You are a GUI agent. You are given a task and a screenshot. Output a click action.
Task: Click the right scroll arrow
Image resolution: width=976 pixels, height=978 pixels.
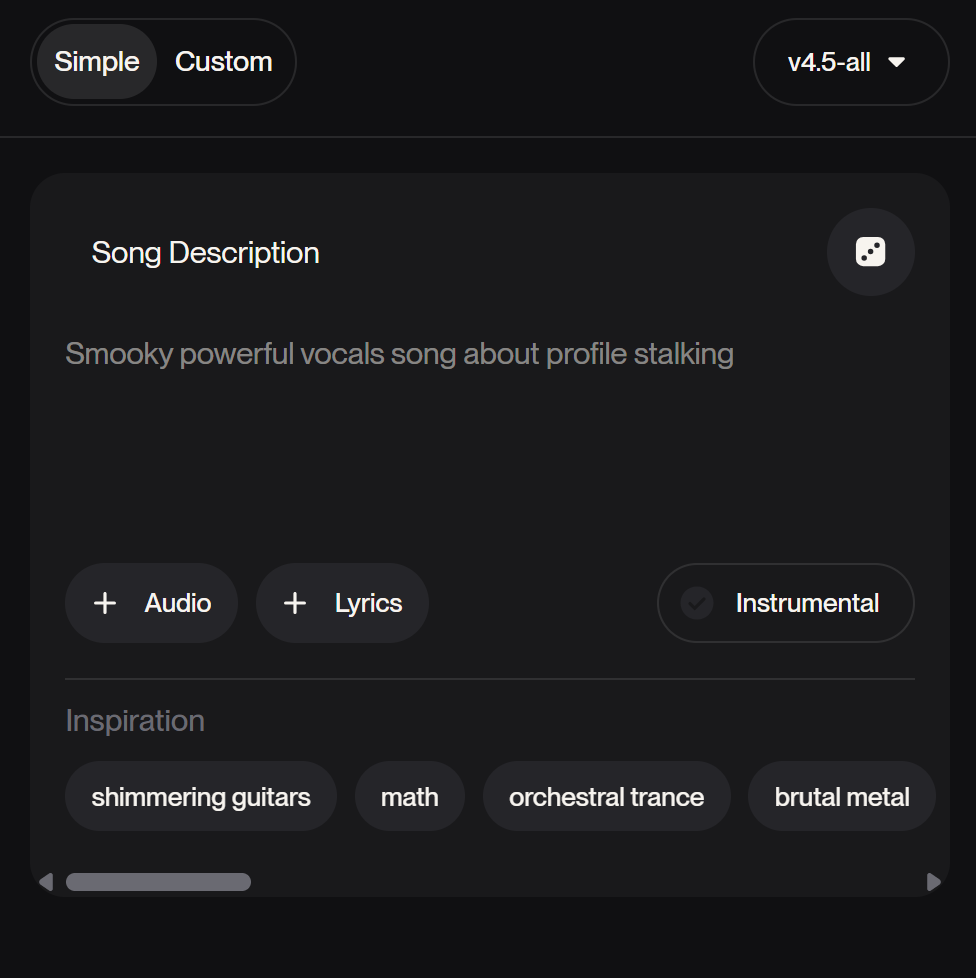point(934,882)
